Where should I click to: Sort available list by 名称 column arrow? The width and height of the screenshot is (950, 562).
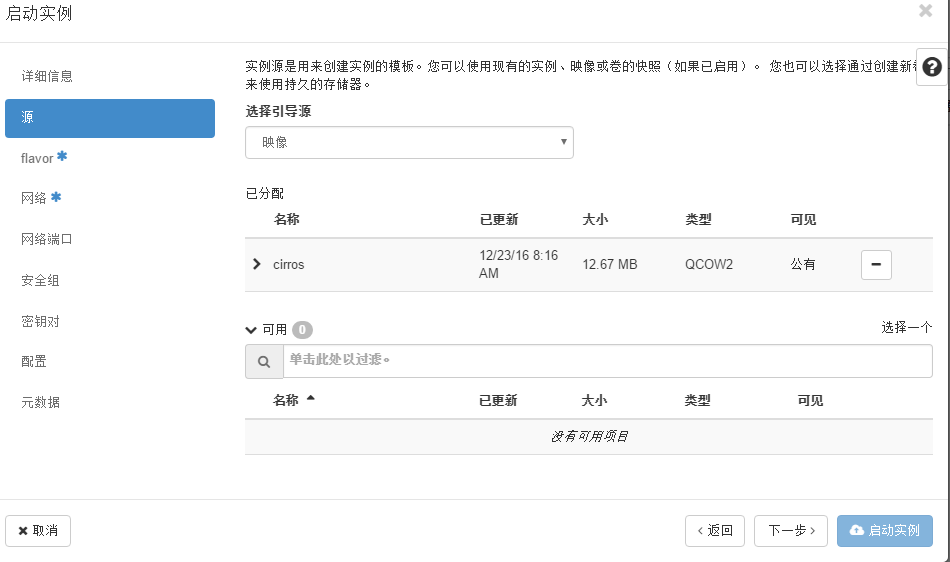[311, 398]
